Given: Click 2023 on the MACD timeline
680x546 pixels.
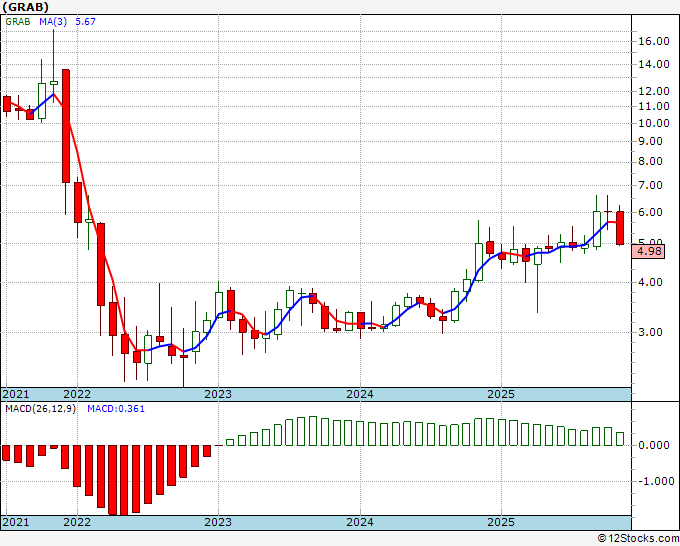Looking at the screenshot, I should point(218,522).
